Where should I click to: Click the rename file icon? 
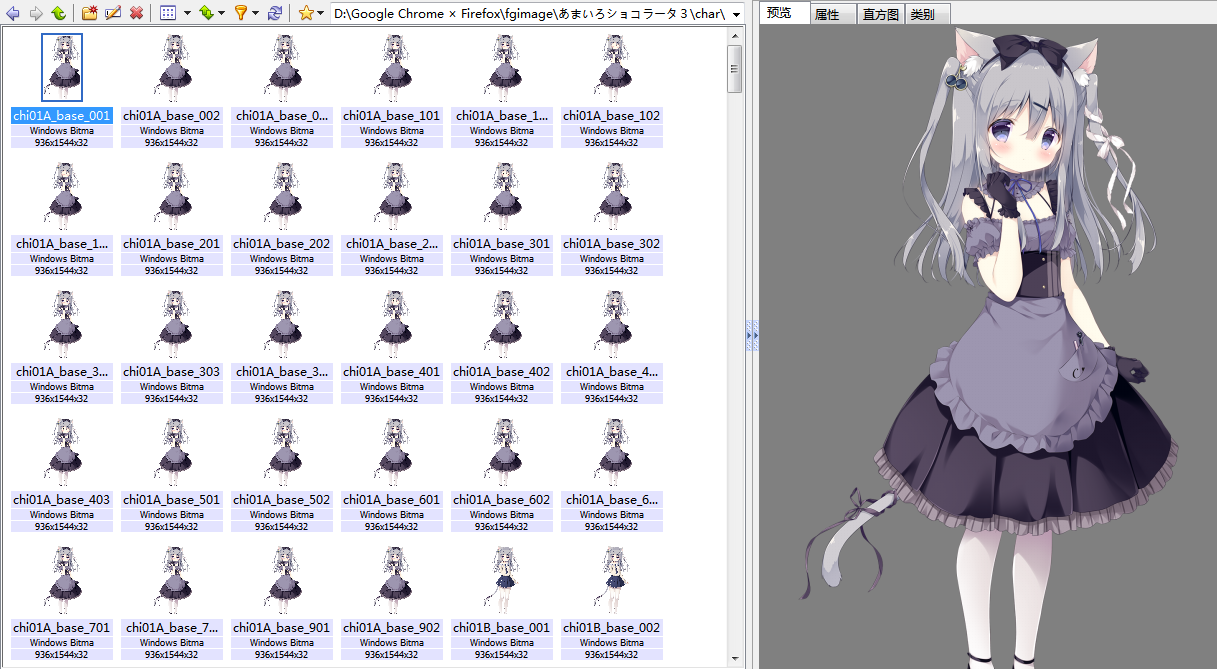[113, 13]
